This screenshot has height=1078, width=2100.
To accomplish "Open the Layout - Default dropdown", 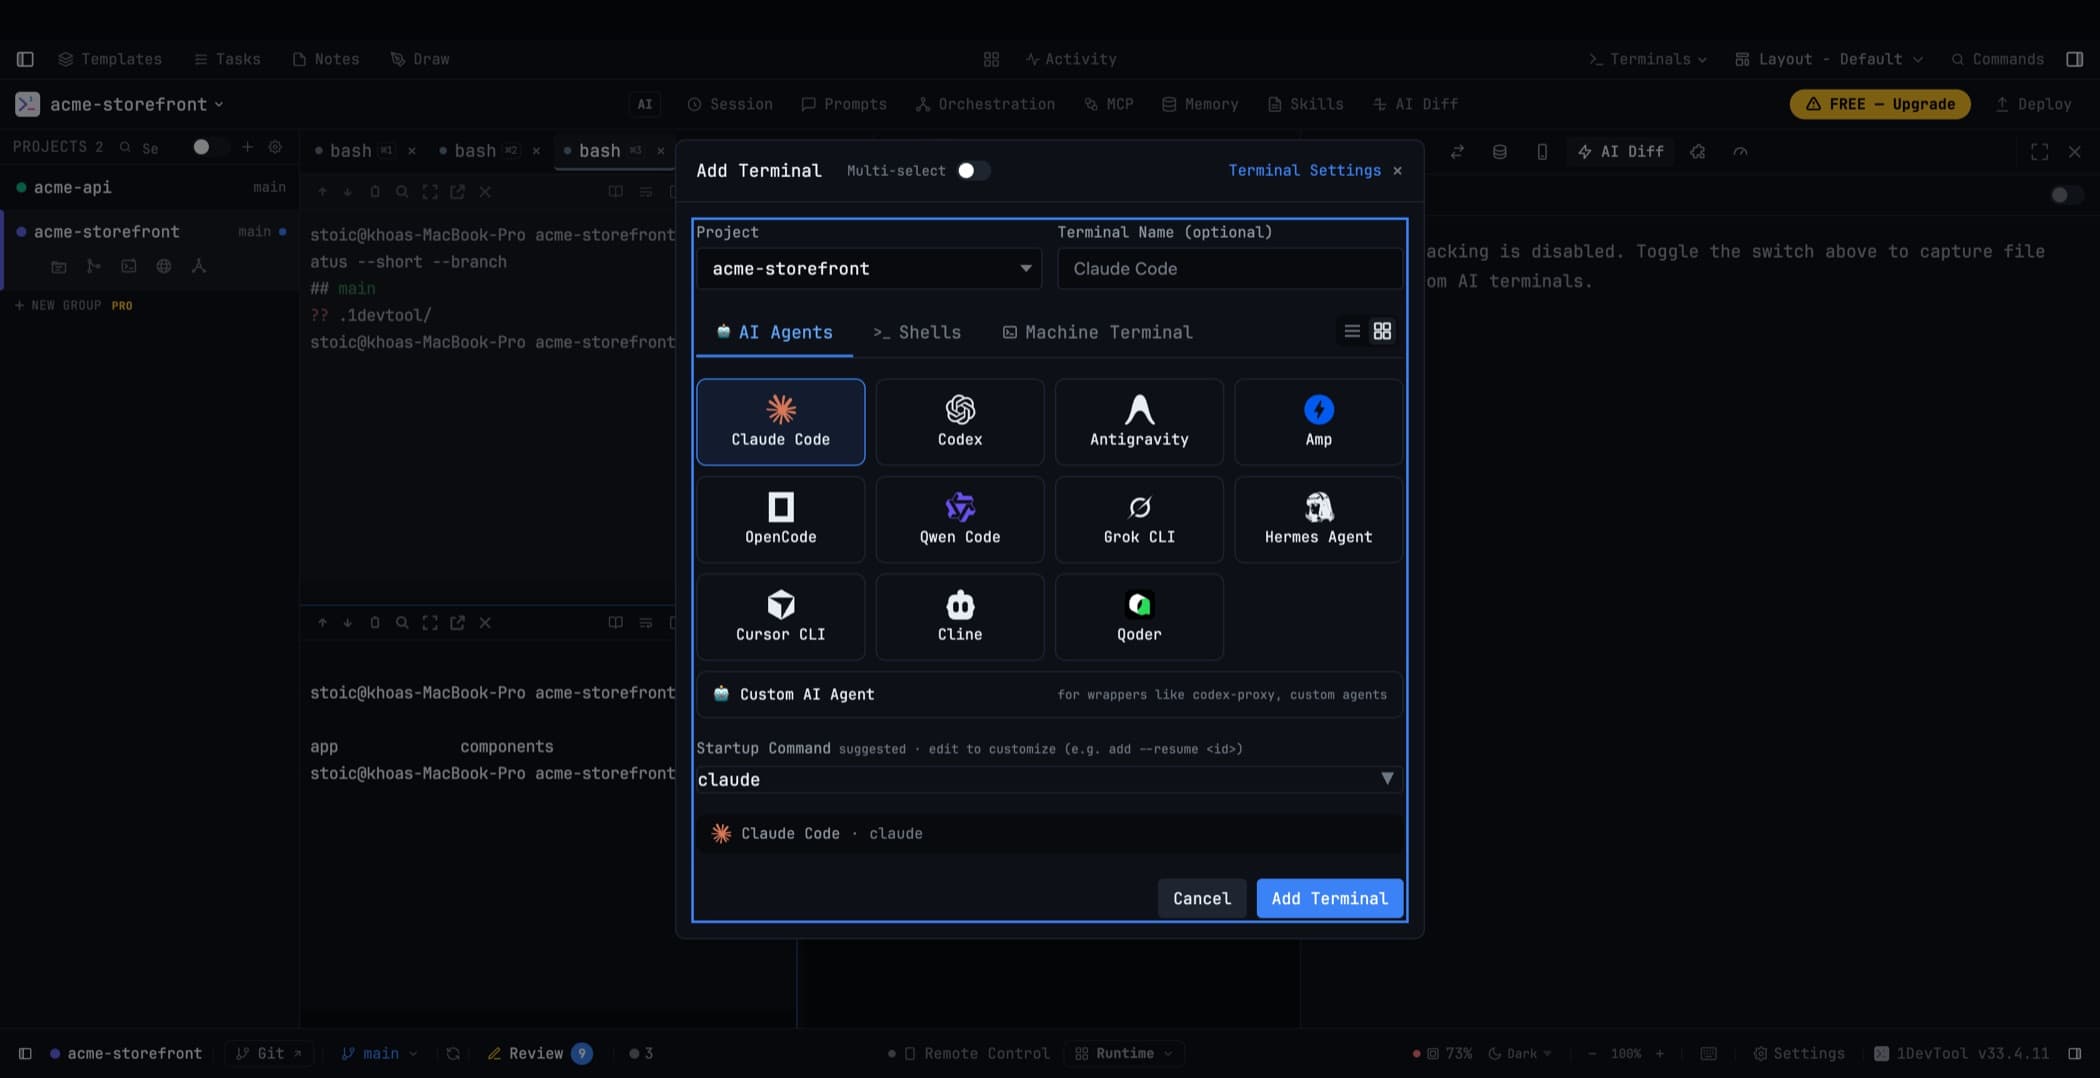I will 1829,59.
